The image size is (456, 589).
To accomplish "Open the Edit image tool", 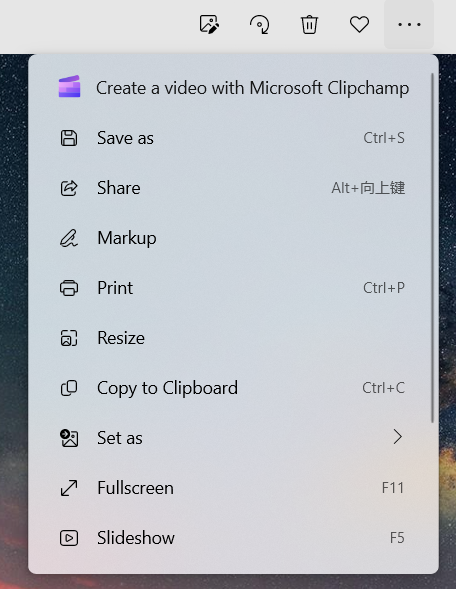I will point(209,25).
